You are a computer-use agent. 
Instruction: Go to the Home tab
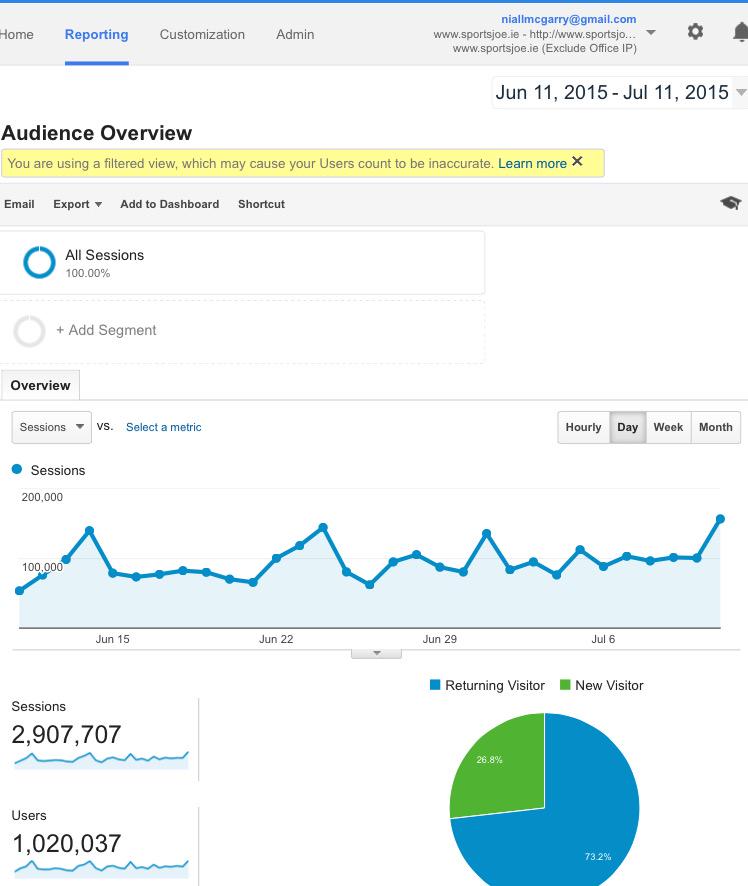16,34
